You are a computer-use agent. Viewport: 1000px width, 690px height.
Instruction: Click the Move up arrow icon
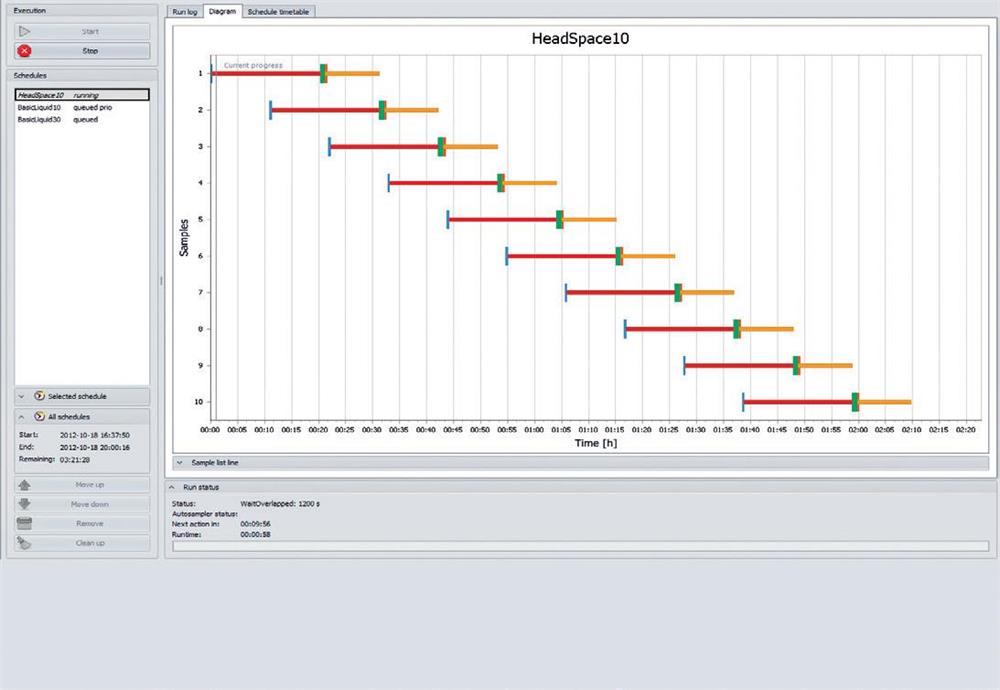point(25,484)
